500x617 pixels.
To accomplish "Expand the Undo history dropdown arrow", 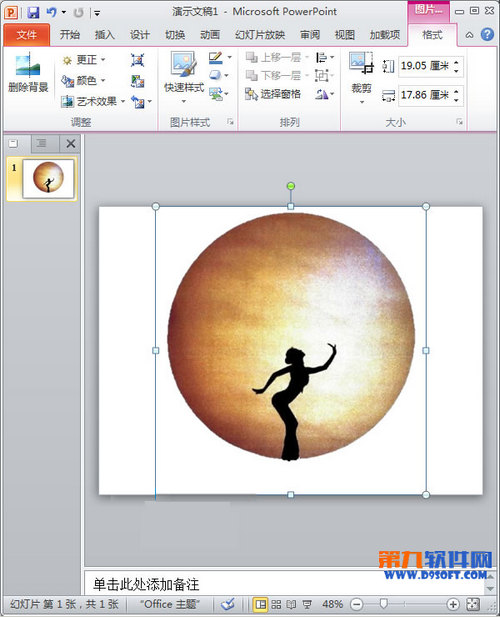I will coord(64,13).
